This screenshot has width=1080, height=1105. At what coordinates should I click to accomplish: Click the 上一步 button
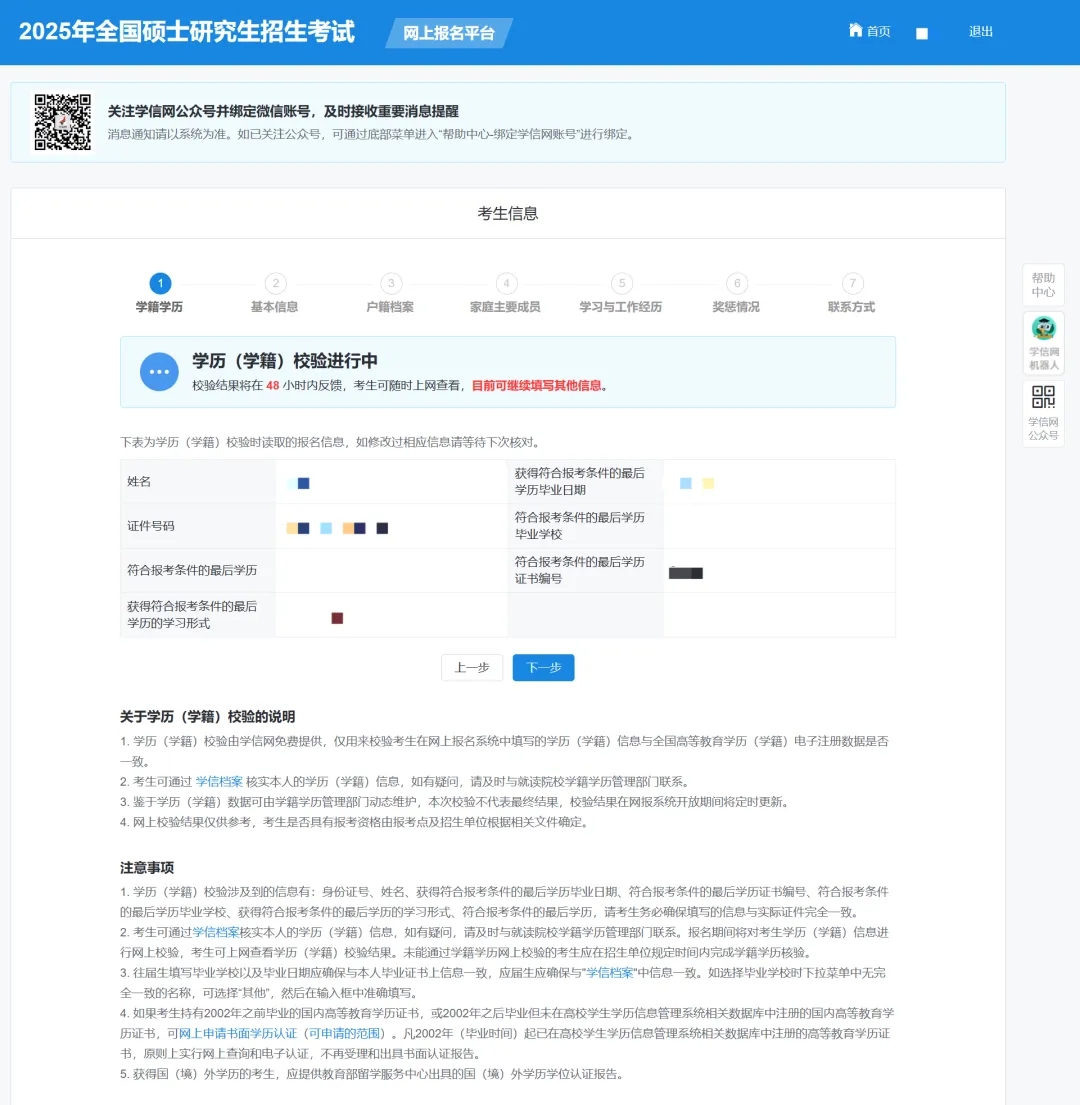pyautogui.click(x=472, y=668)
